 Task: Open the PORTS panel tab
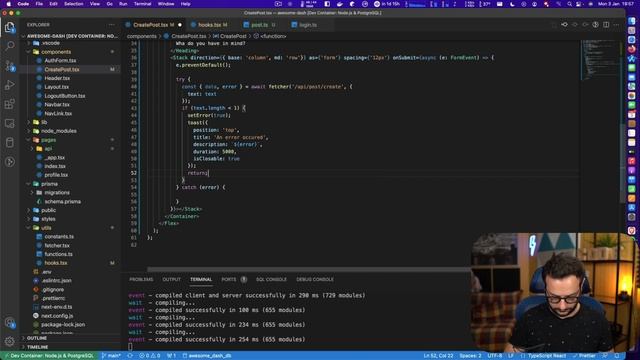229,280
